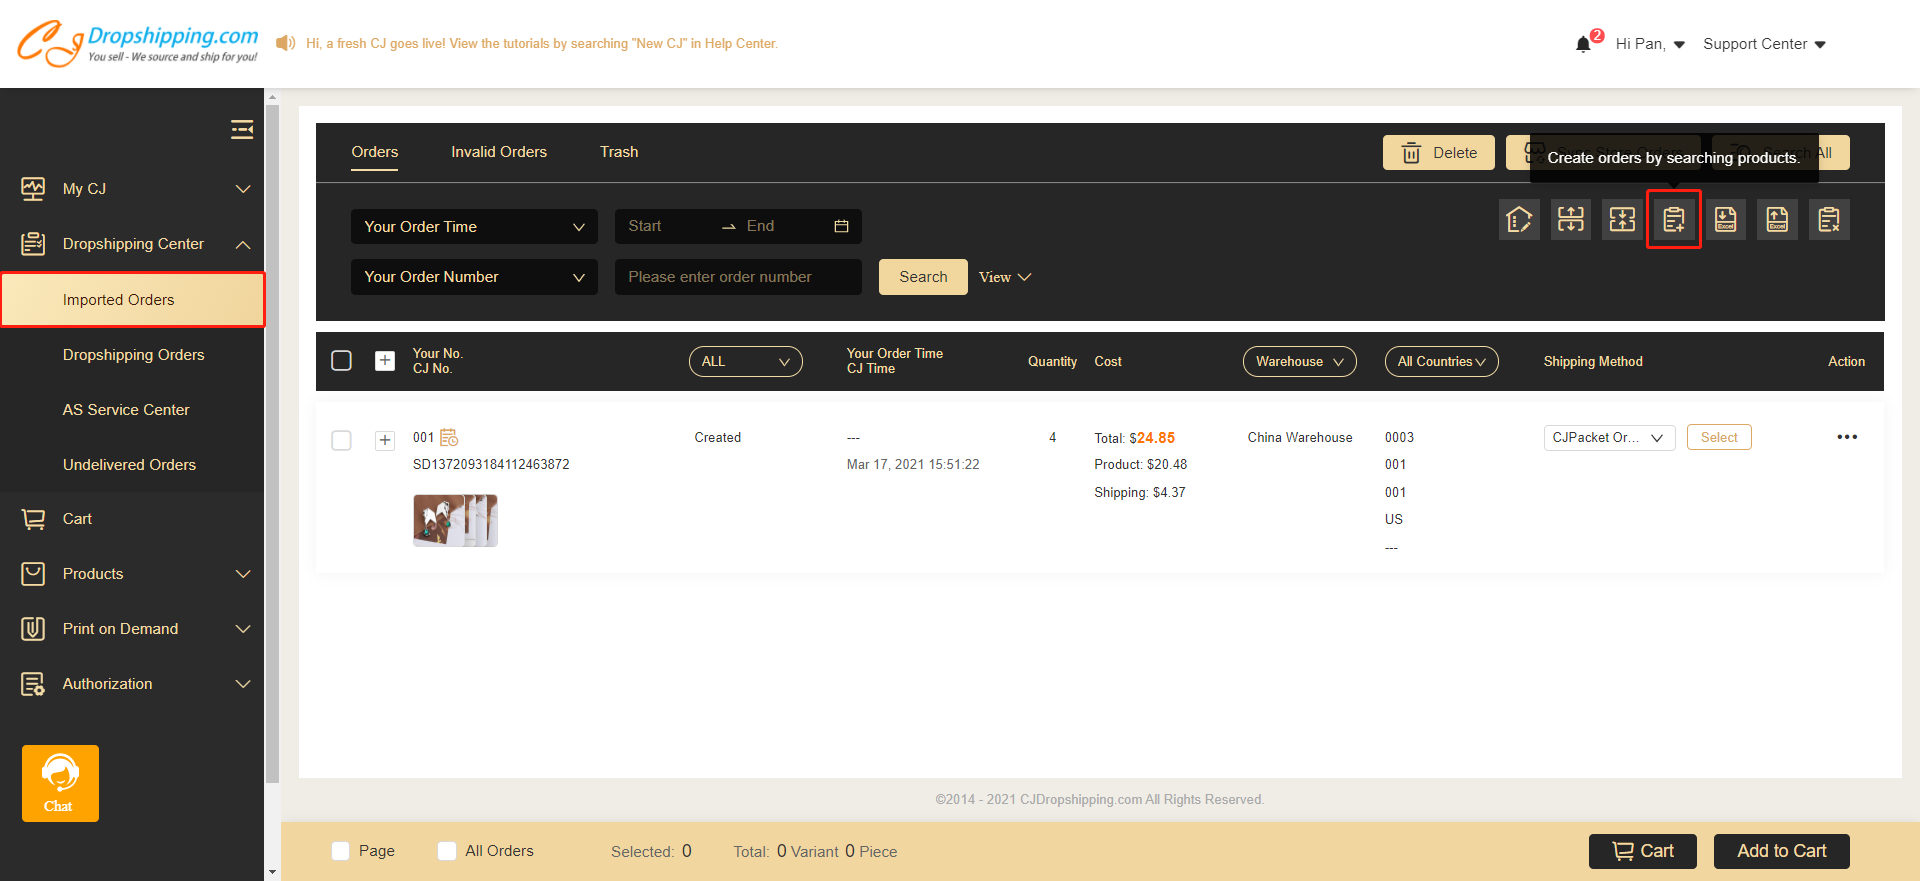This screenshot has width=1920, height=881.
Task: Click the combine orders icon
Action: pos(1622,220)
